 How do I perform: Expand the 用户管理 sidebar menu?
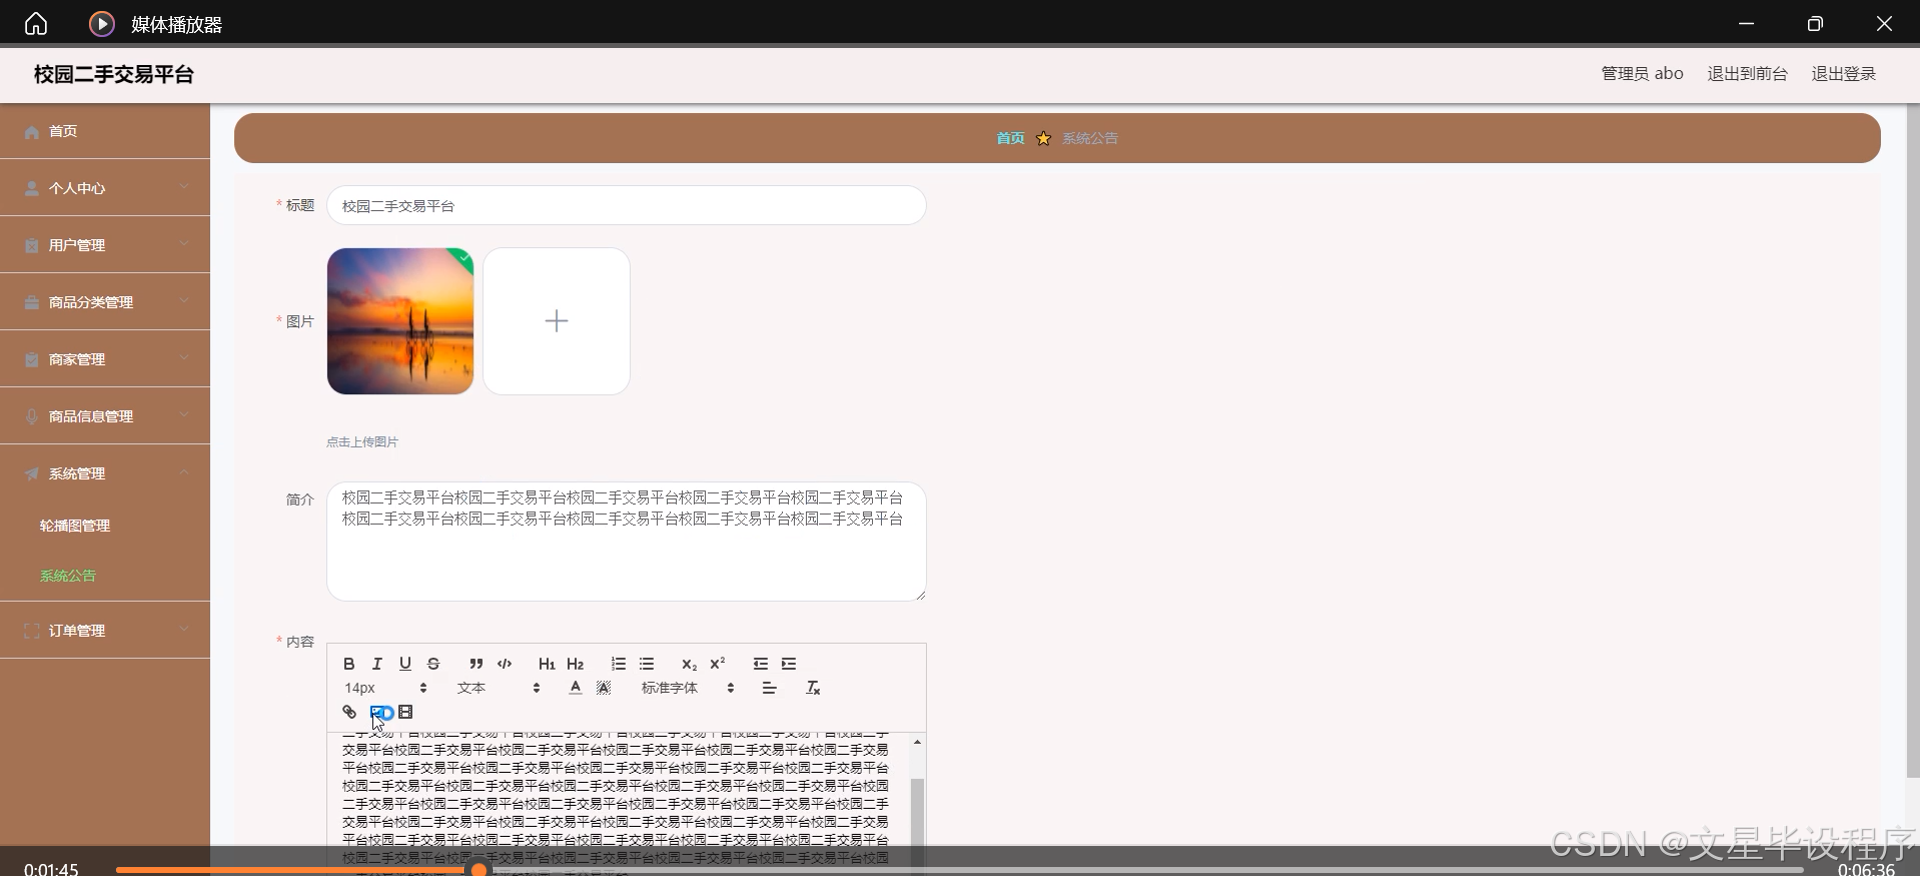click(x=105, y=245)
